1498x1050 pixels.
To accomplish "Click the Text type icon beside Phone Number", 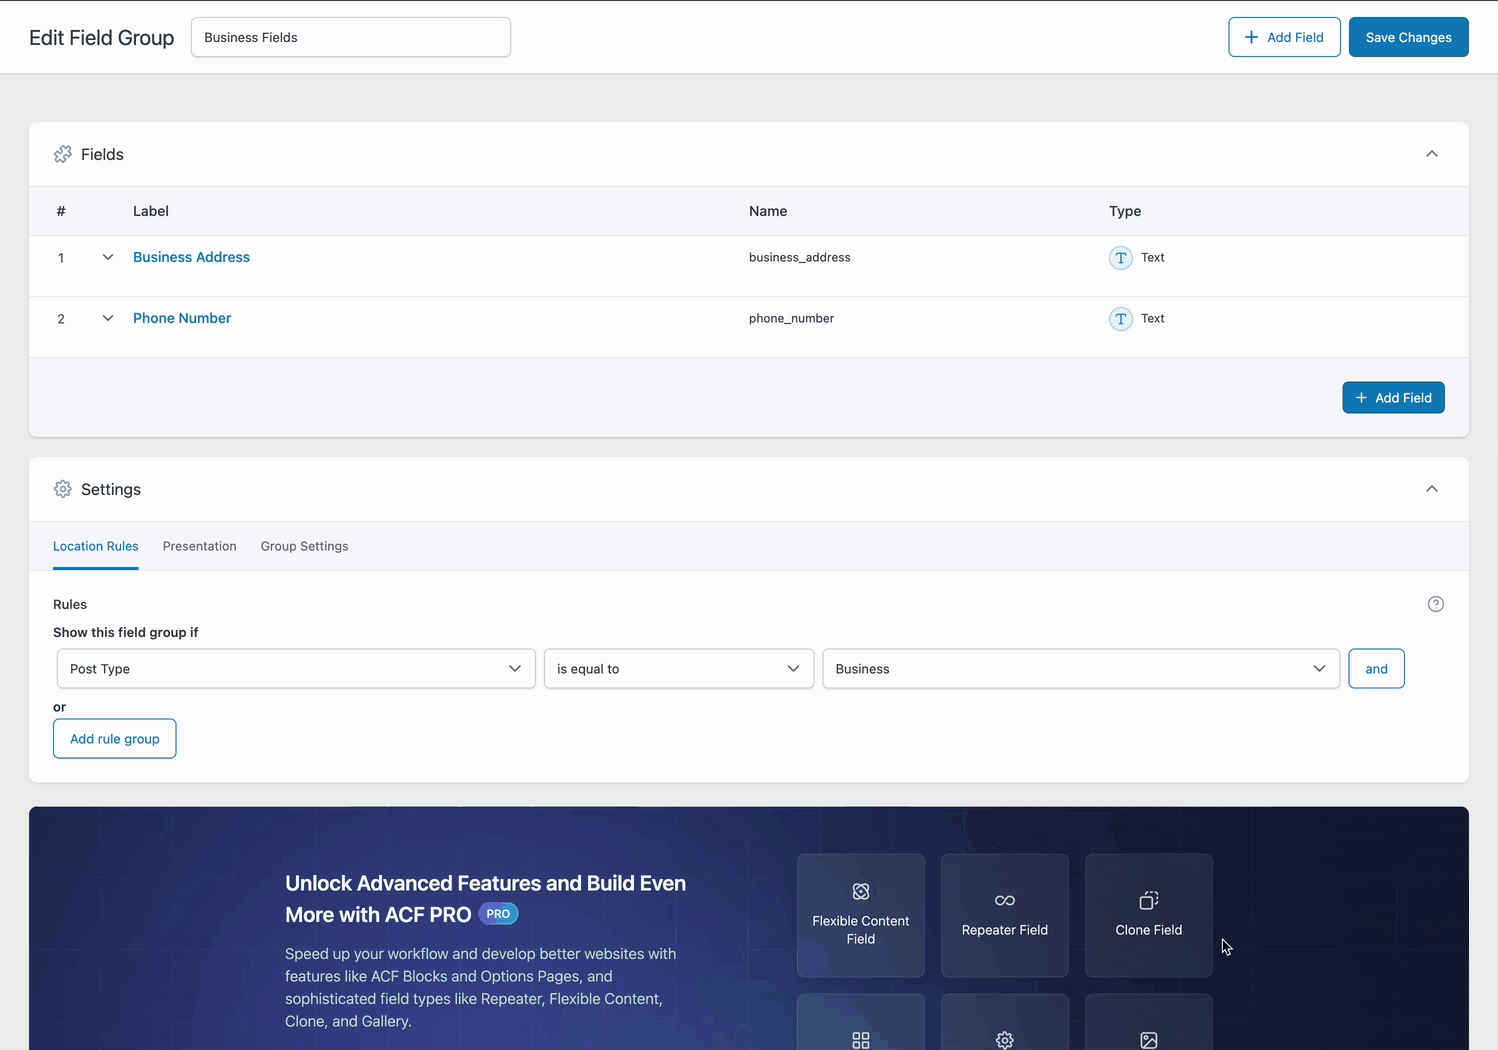I will pyautogui.click(x=1120, y=318).
